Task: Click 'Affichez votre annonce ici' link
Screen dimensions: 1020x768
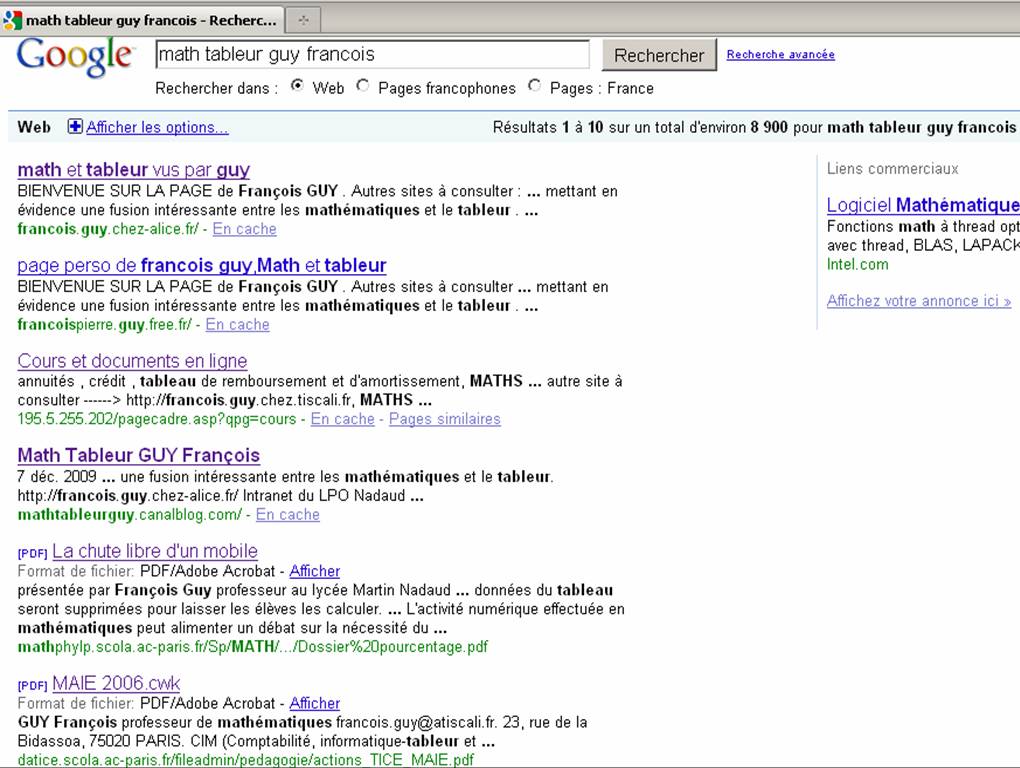Action: (x=919, y=301)
